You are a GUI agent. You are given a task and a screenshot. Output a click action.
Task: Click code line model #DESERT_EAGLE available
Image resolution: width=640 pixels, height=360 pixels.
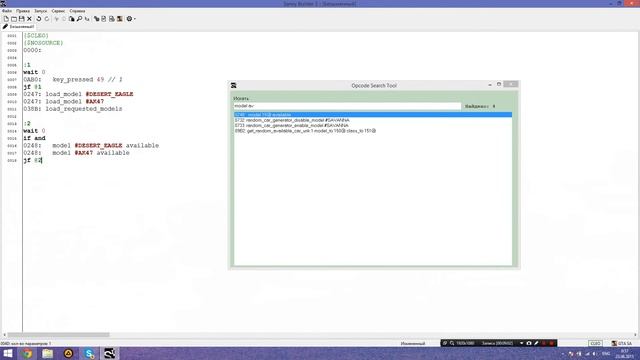91,146
